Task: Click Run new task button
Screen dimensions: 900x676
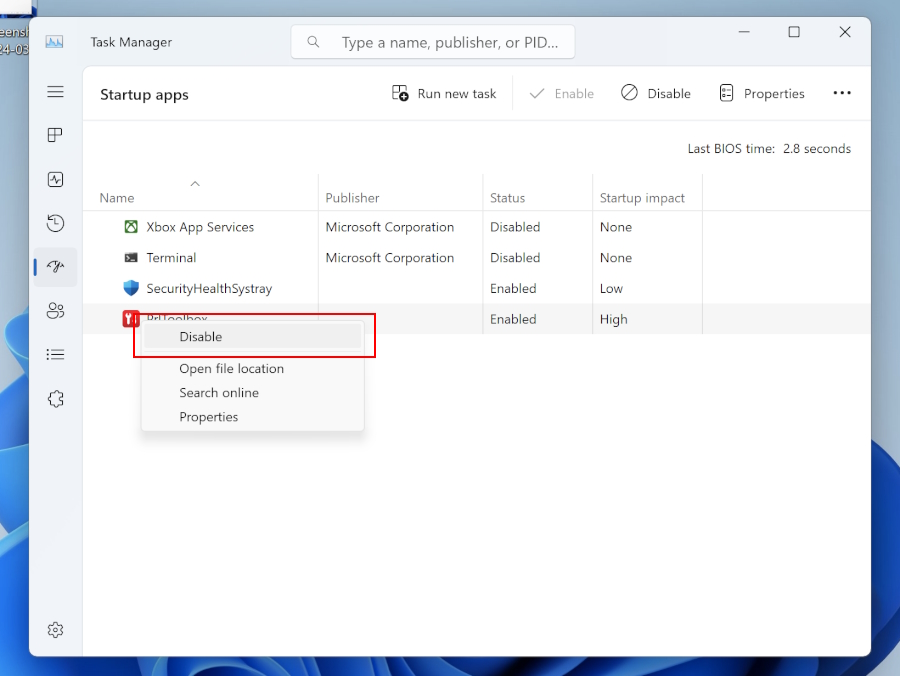Action: pos(444,93)
